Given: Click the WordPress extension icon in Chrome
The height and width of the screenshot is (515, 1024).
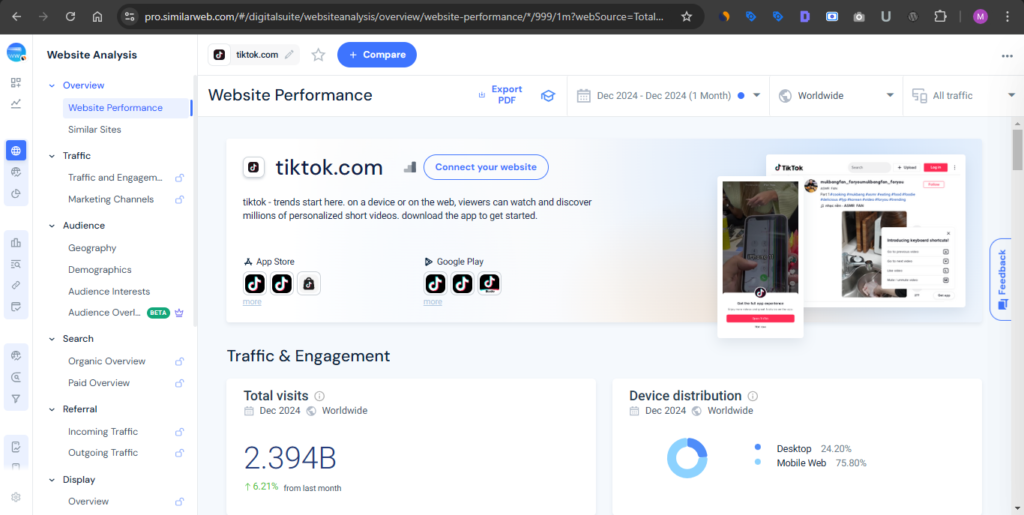Looking at the screenshot, I should [913, 17].
